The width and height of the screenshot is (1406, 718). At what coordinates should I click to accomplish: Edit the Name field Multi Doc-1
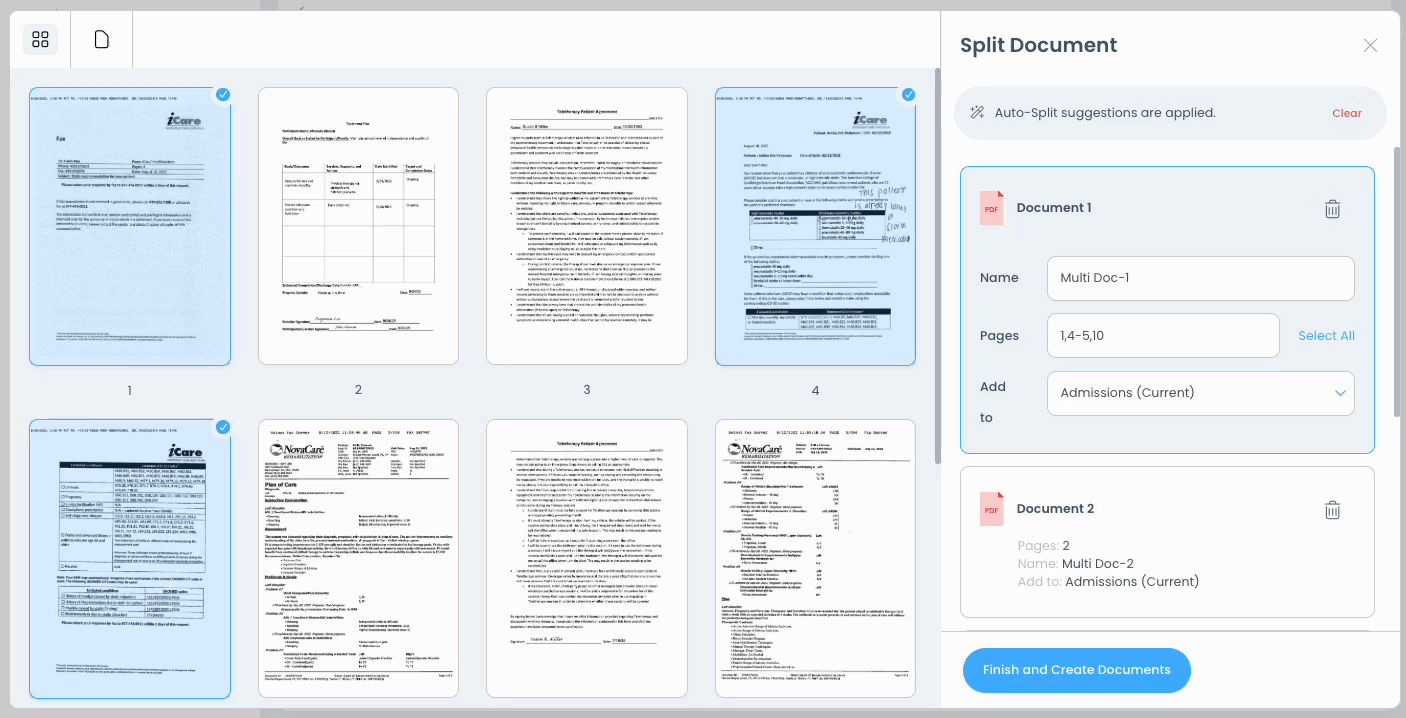tap(1200, 278)
